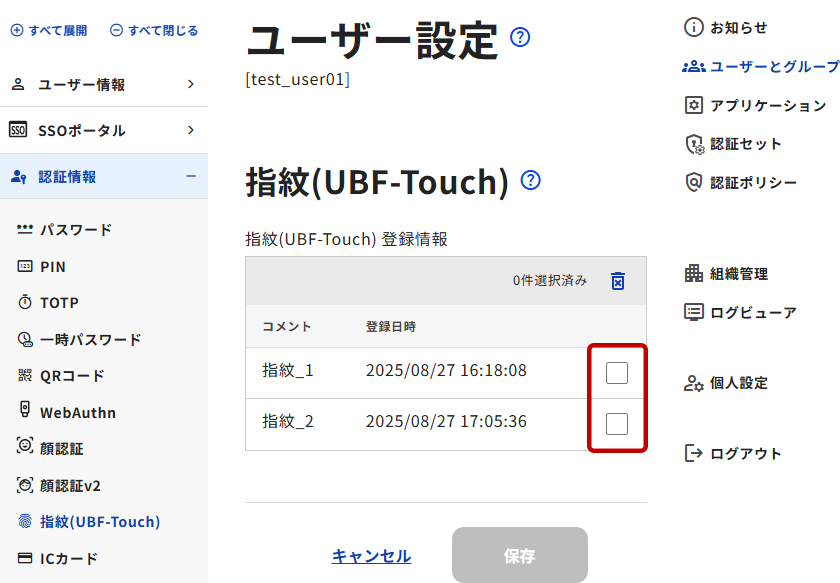This screenshot has width=840, height=583.
Task: Open the お知らせ info icon
Action: coord(694,28)
